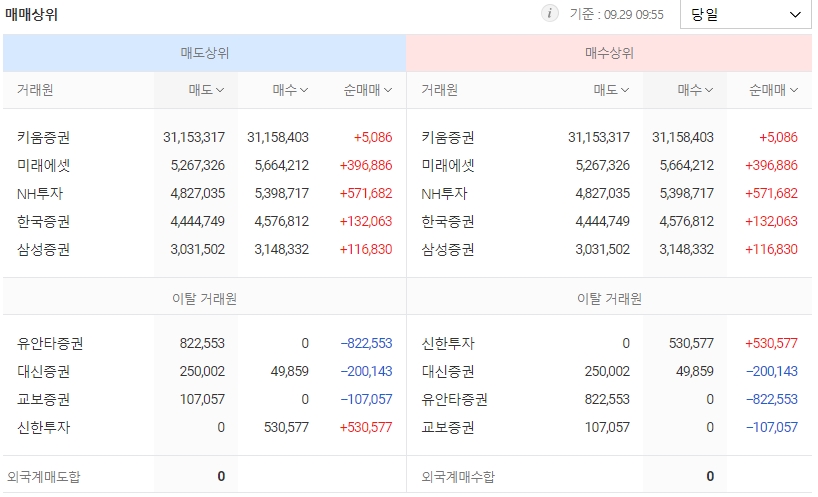
Task: Sort 매도상위 table by 매수 column
Action: (290, 90)
